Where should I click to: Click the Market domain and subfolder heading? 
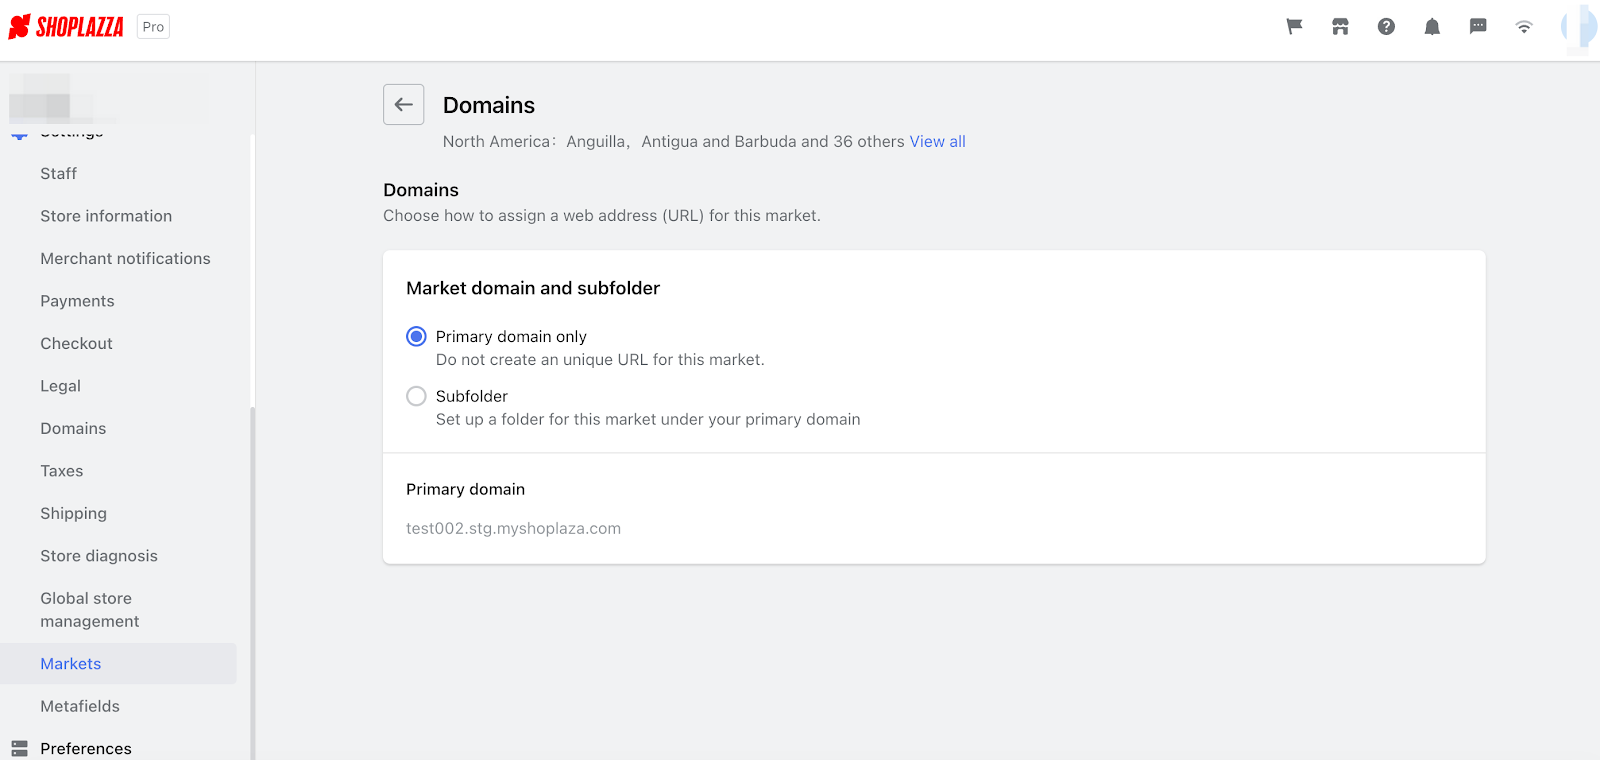(533, 288)
